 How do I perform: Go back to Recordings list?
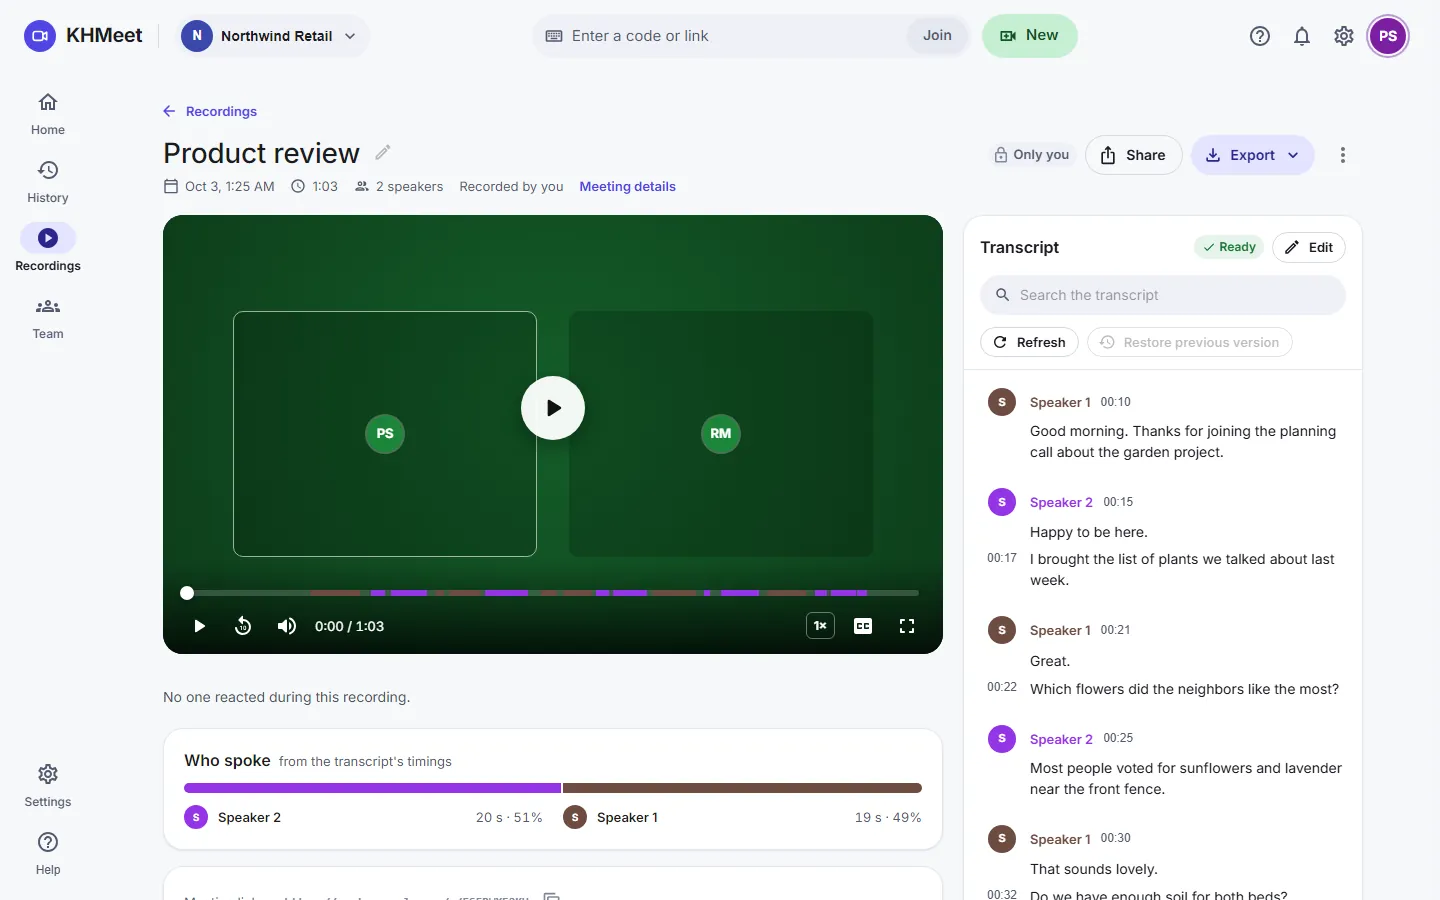pos(210,111)
